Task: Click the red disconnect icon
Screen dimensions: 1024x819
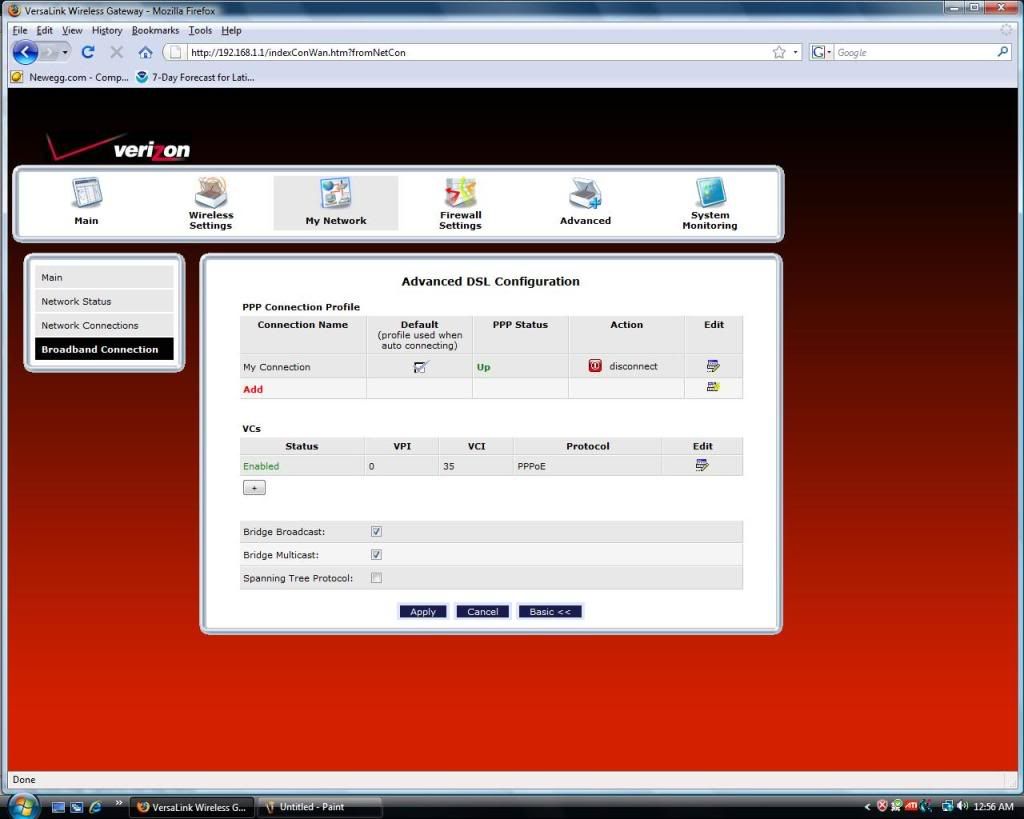Action: pos(595,366)
